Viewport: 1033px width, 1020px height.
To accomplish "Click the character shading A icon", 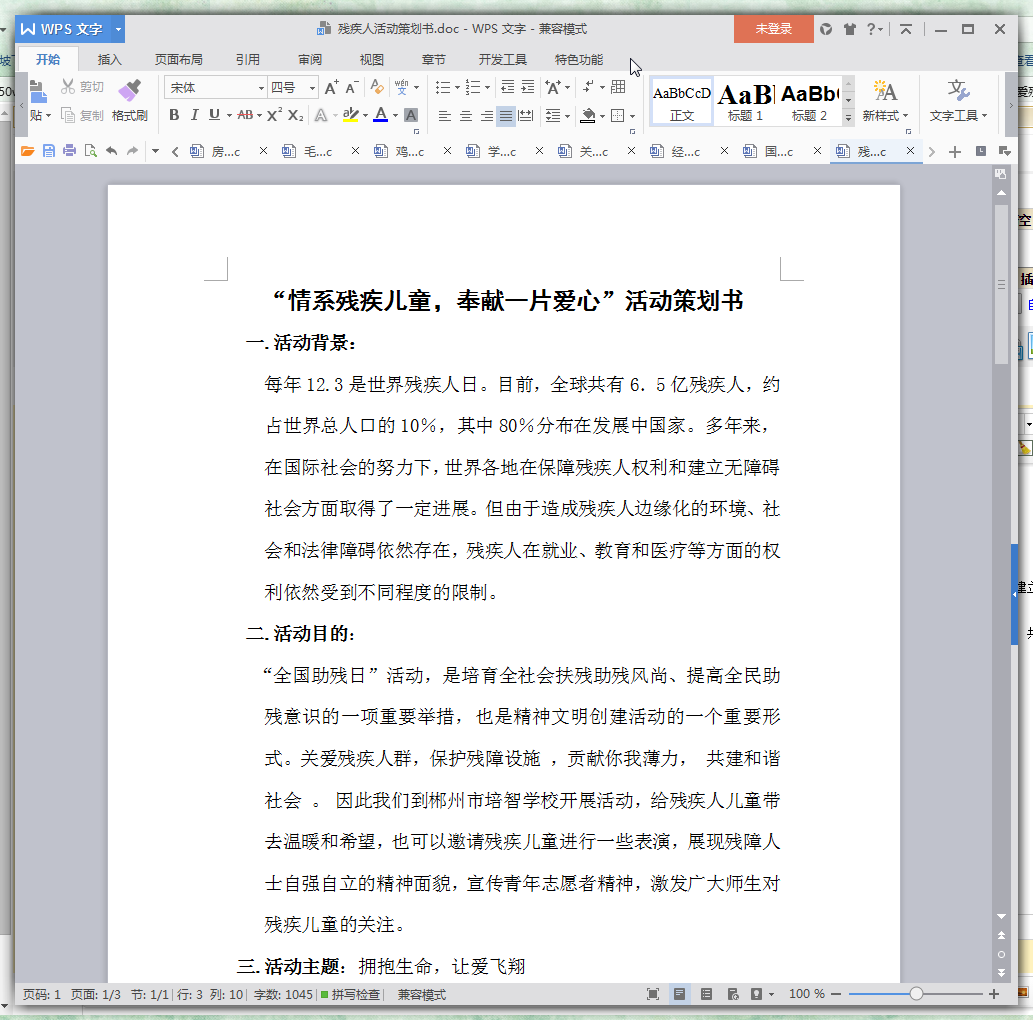I will pyautogui.click(x=410, y=115).
